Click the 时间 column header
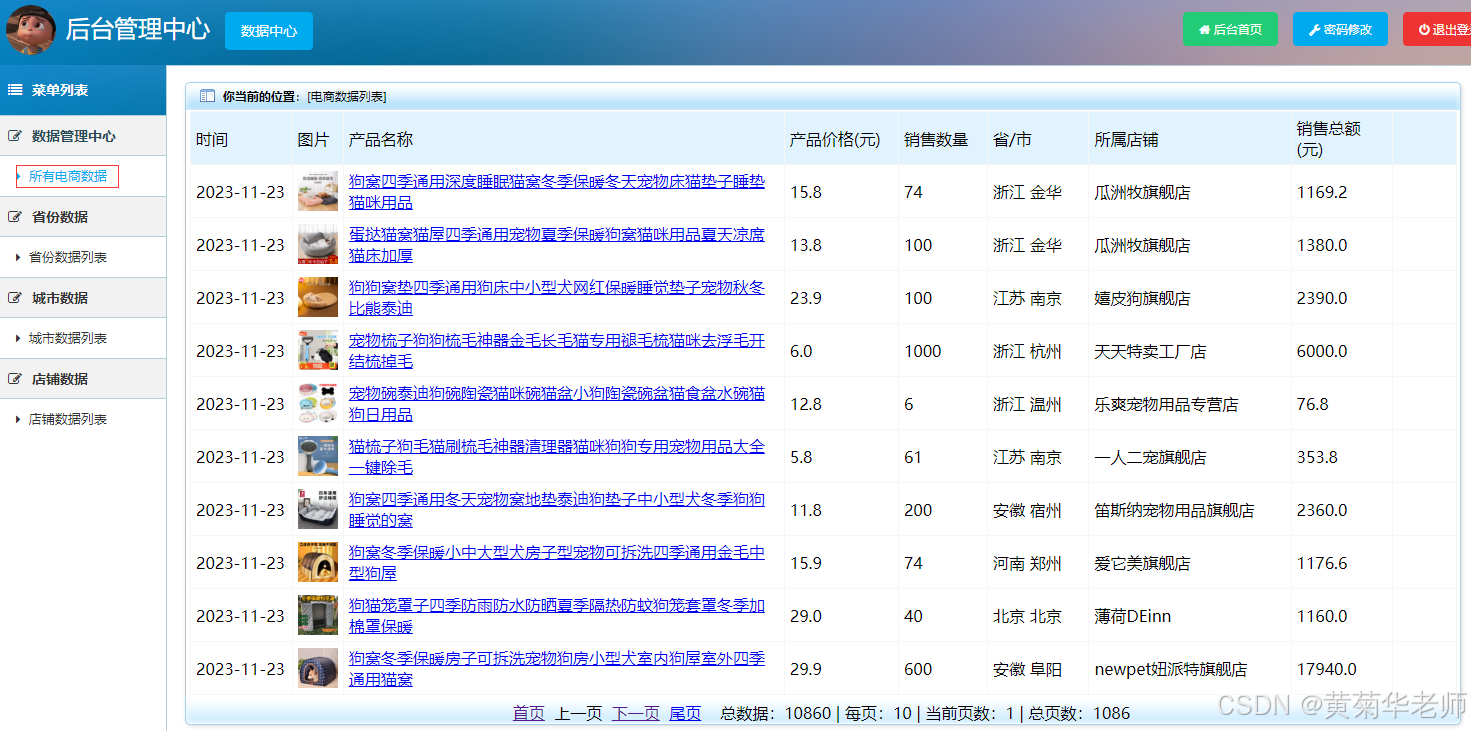The height and width of the screenshot is (731, 1471). point(212,140)
